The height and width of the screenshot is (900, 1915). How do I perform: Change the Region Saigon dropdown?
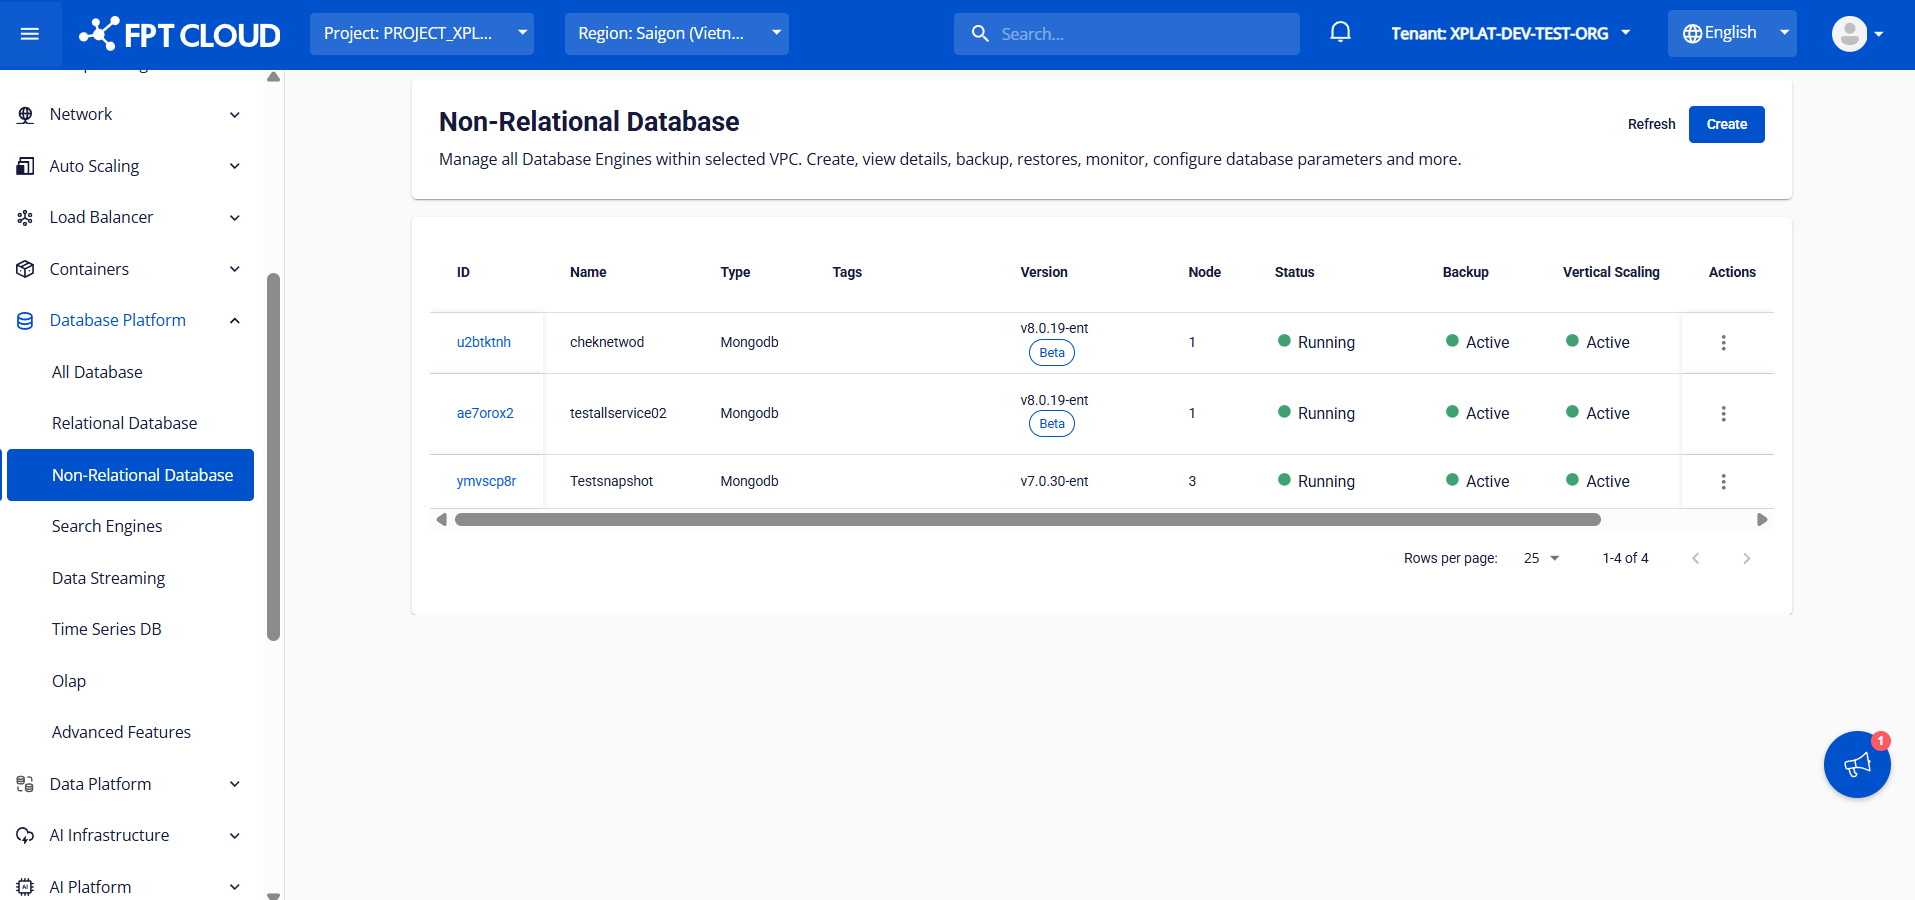(676, 34)
